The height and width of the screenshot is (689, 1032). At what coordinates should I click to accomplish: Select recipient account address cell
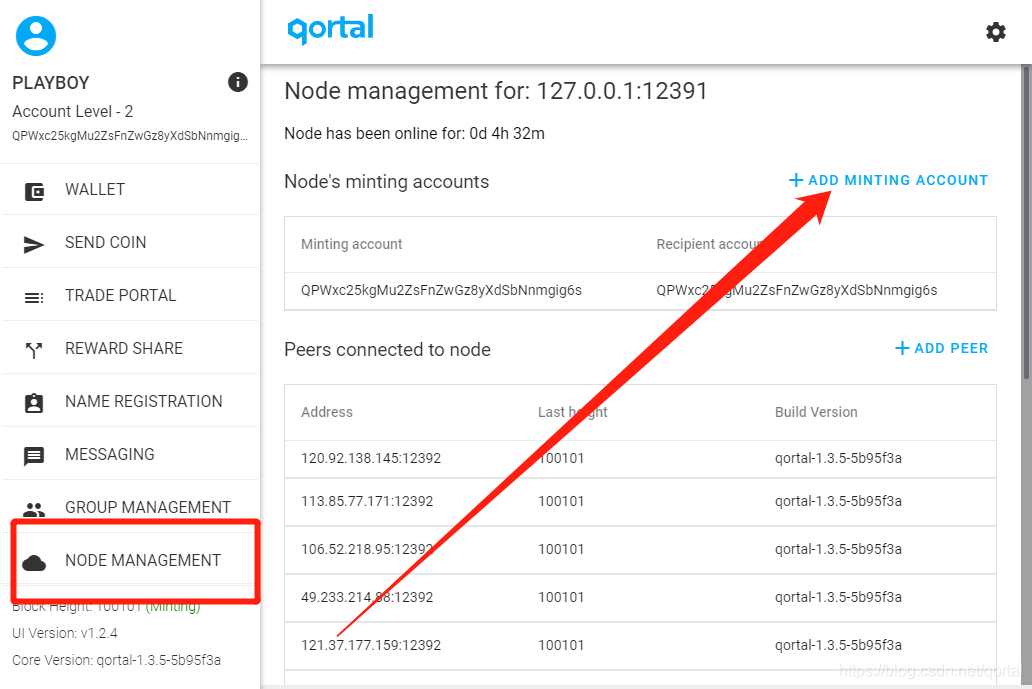(796, 290)
